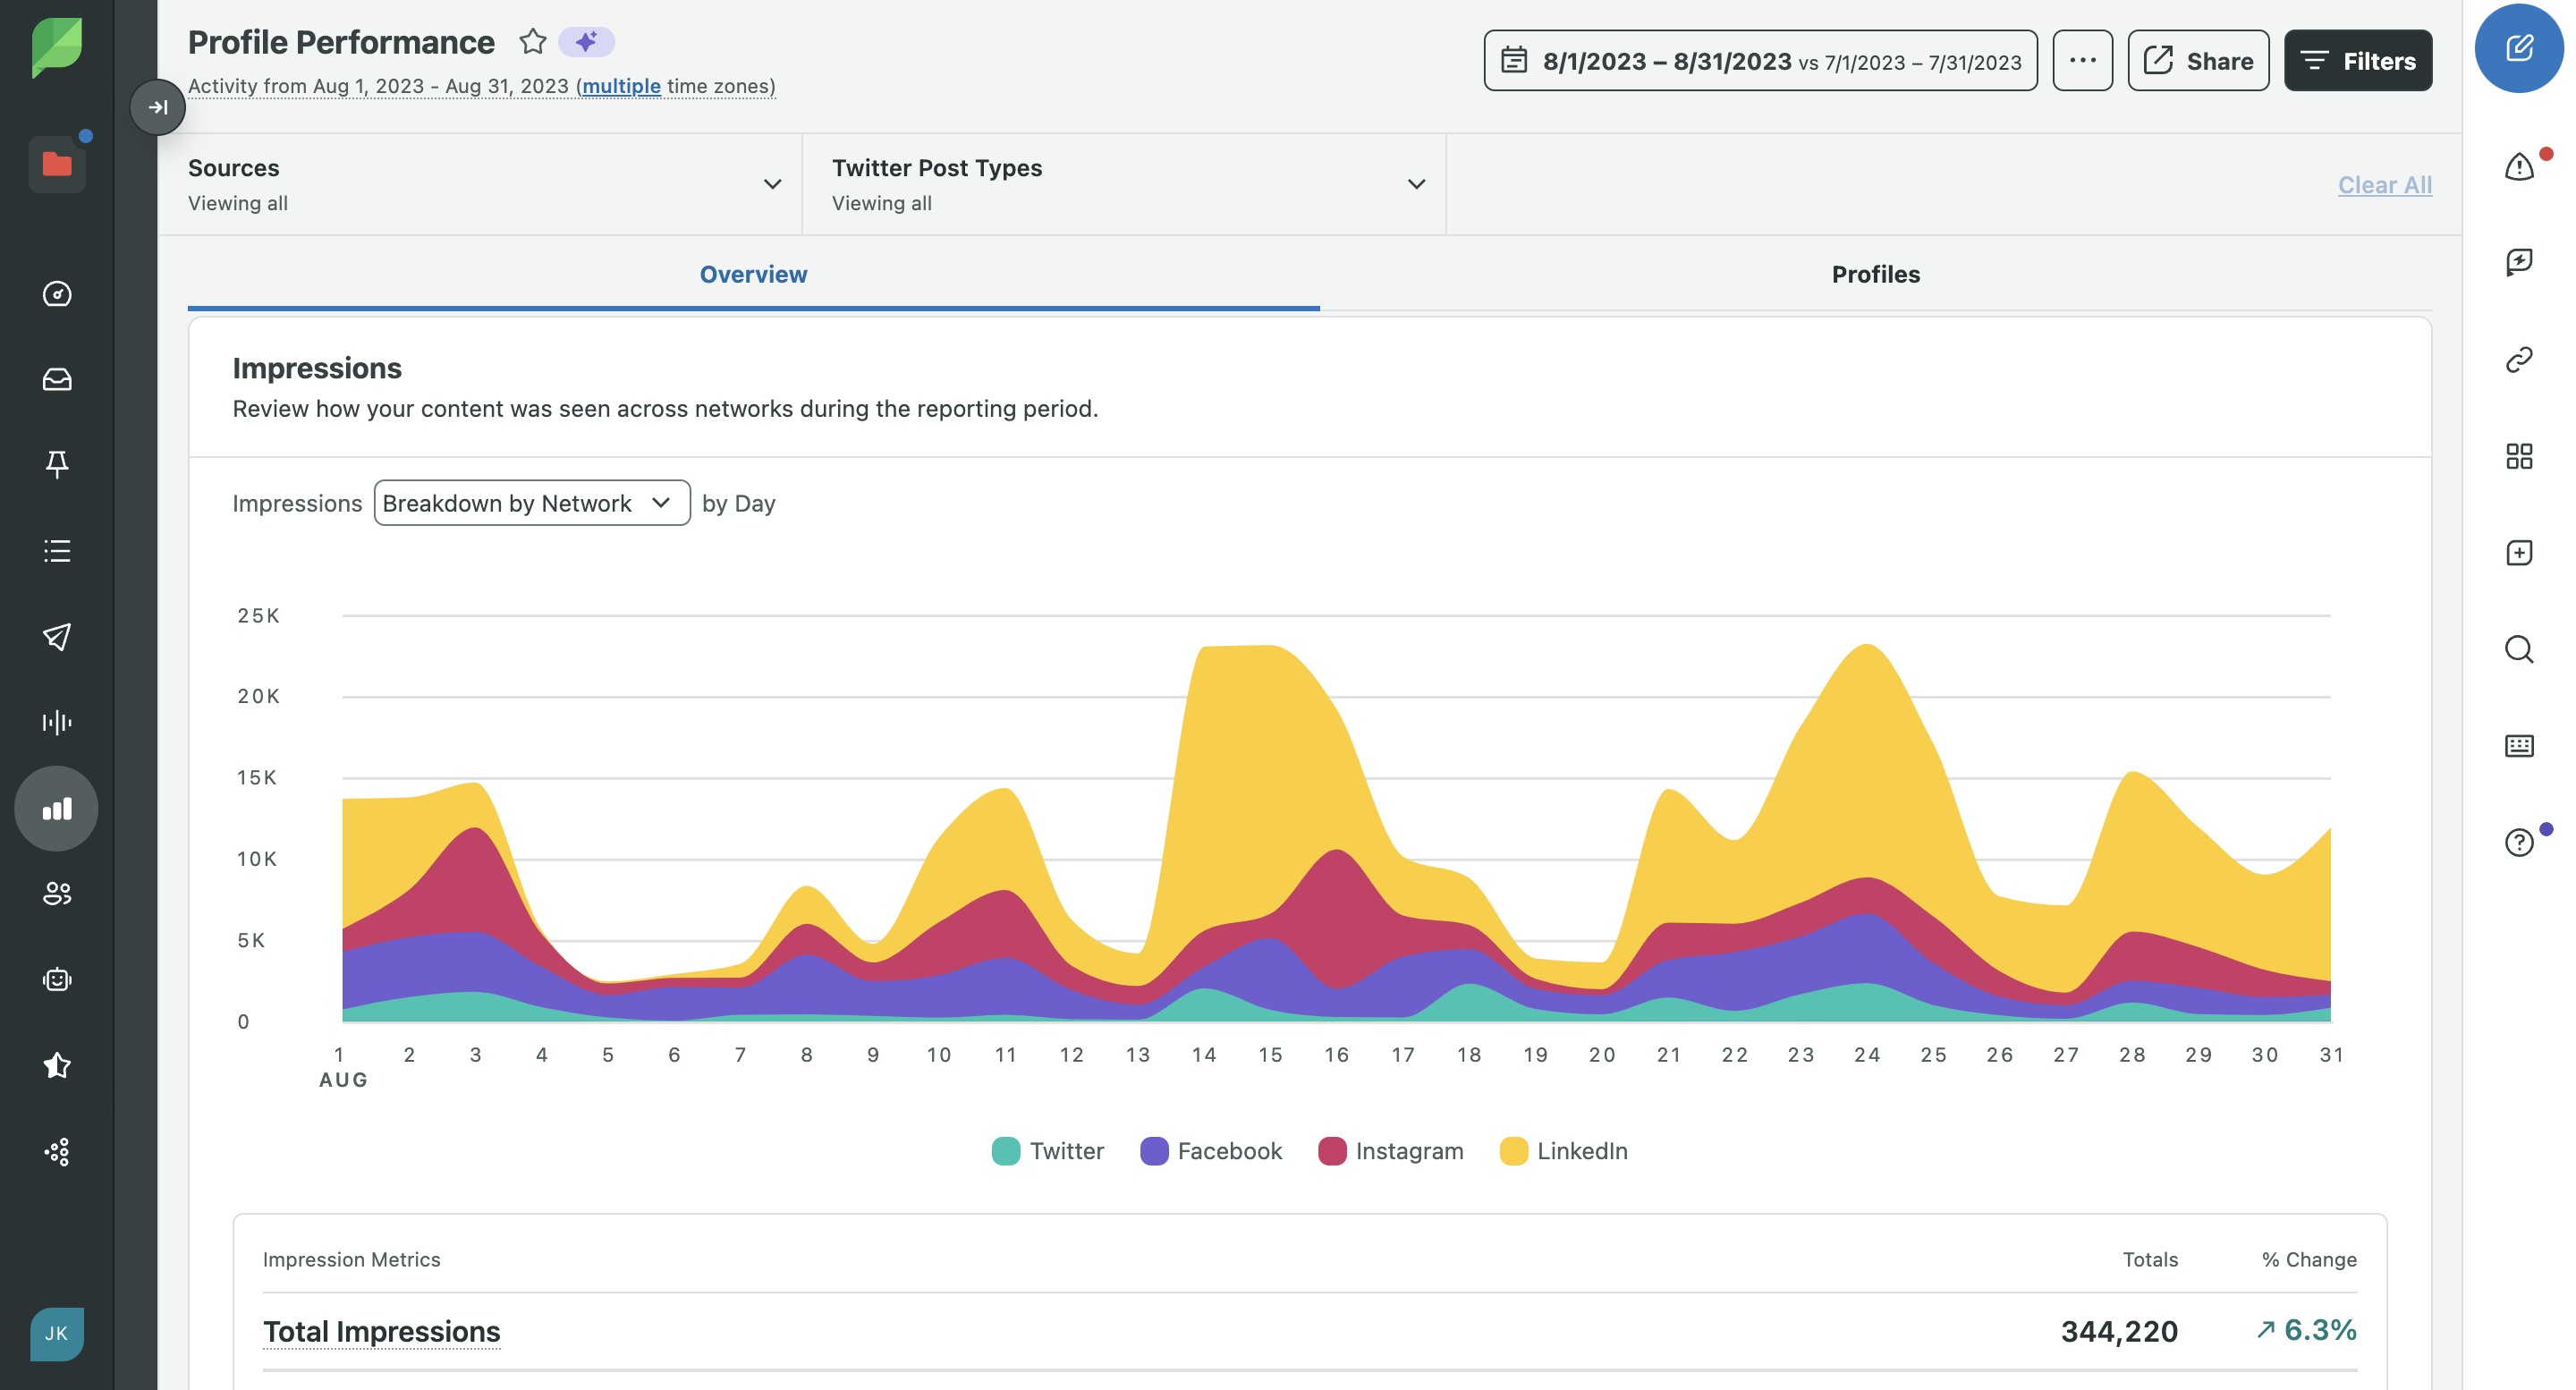Click the Clear All link
The width and height of the screenshot is (2576, 1390).
[2384, 184]
